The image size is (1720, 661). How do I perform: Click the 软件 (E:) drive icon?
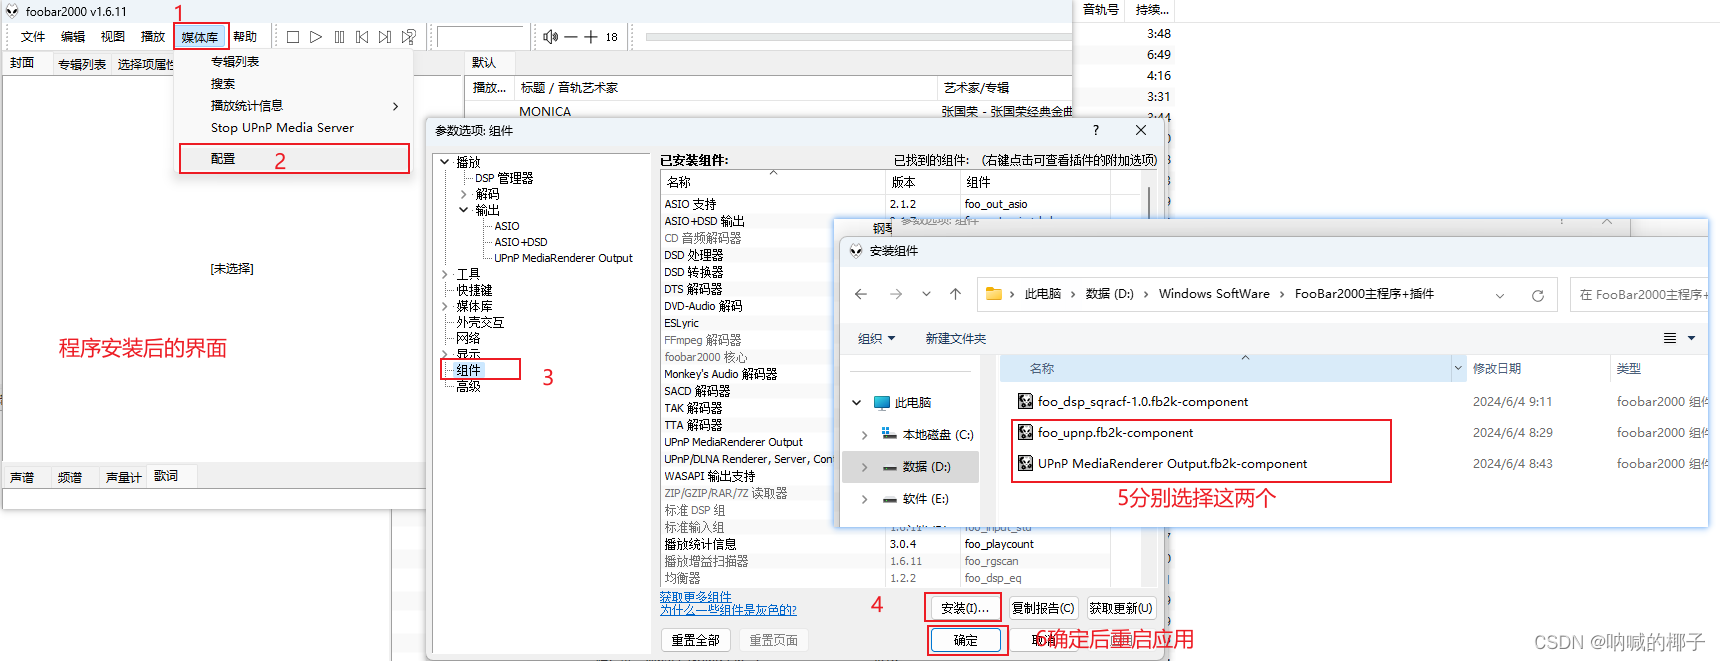pyautogui.click(x=890, y=499)
